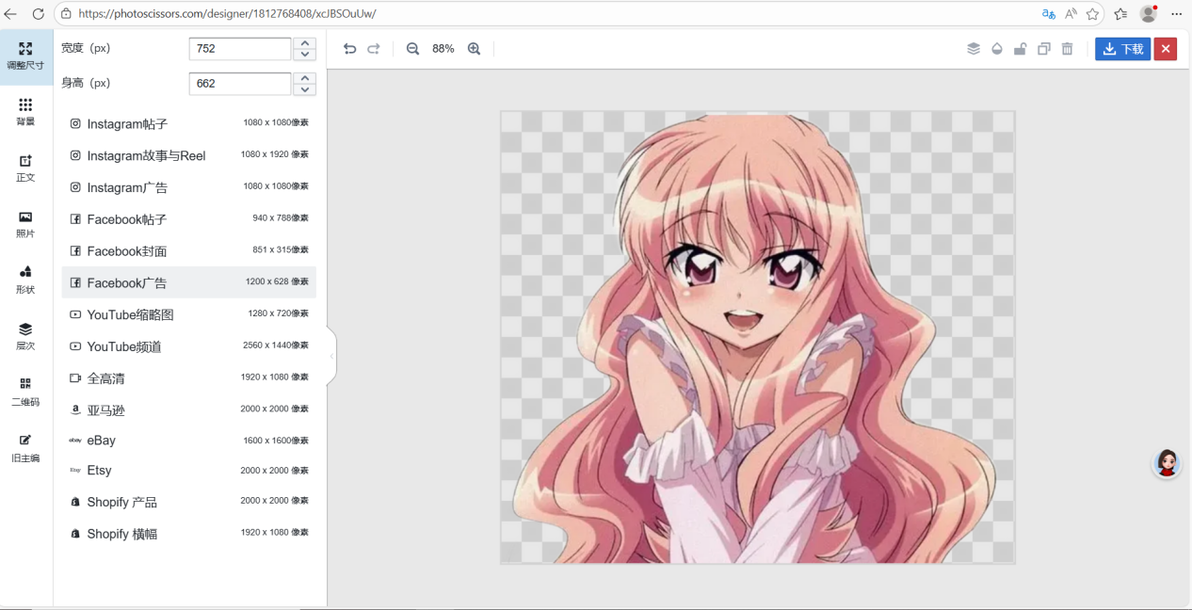Image resolution: width=1192 pixels, height=610 pixels.
Task: Open the 层次 layers tab
Action: coord(26,336)
